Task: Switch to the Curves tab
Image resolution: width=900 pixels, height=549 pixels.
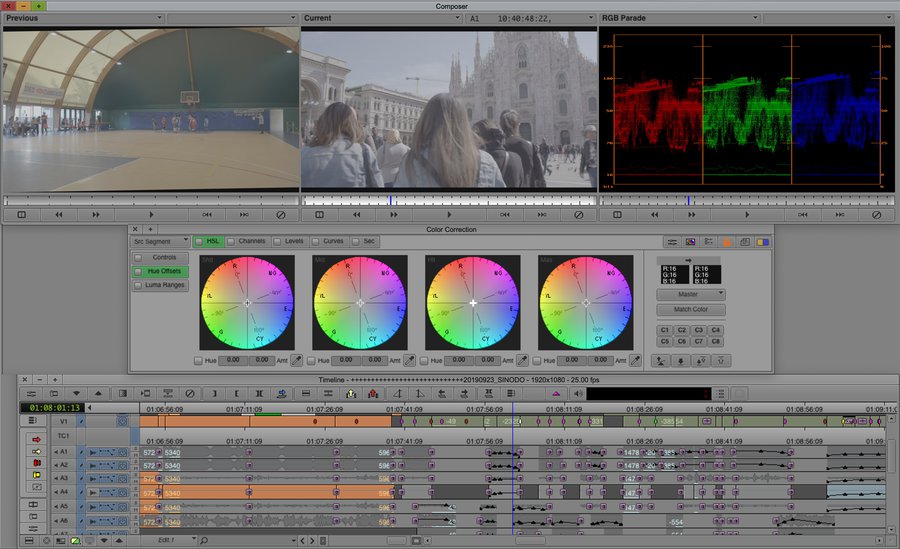Action: [x=333, y=241]
